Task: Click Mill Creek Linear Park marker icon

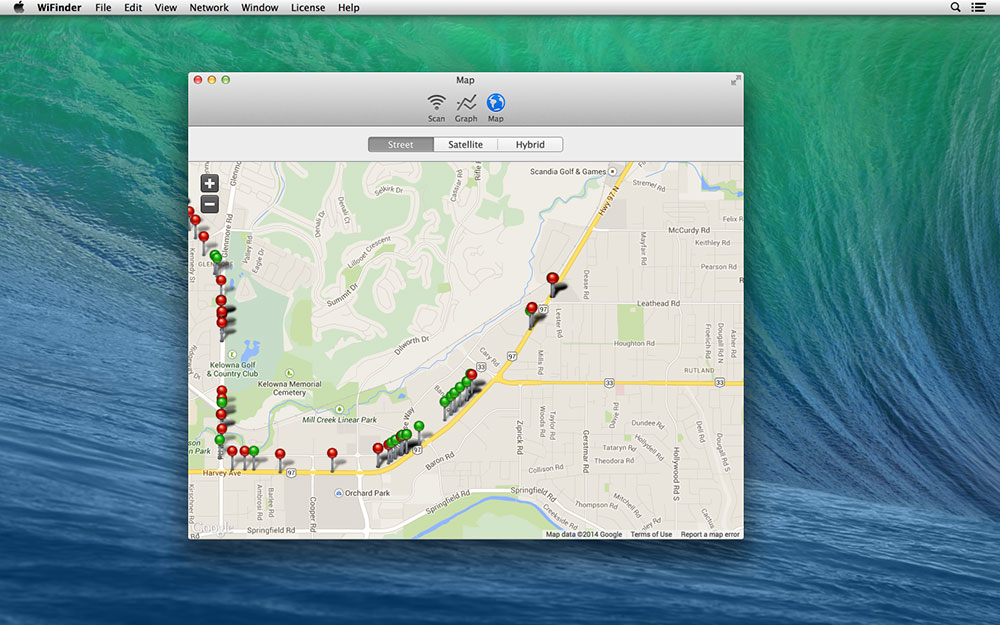Action: tap(339, 409)
